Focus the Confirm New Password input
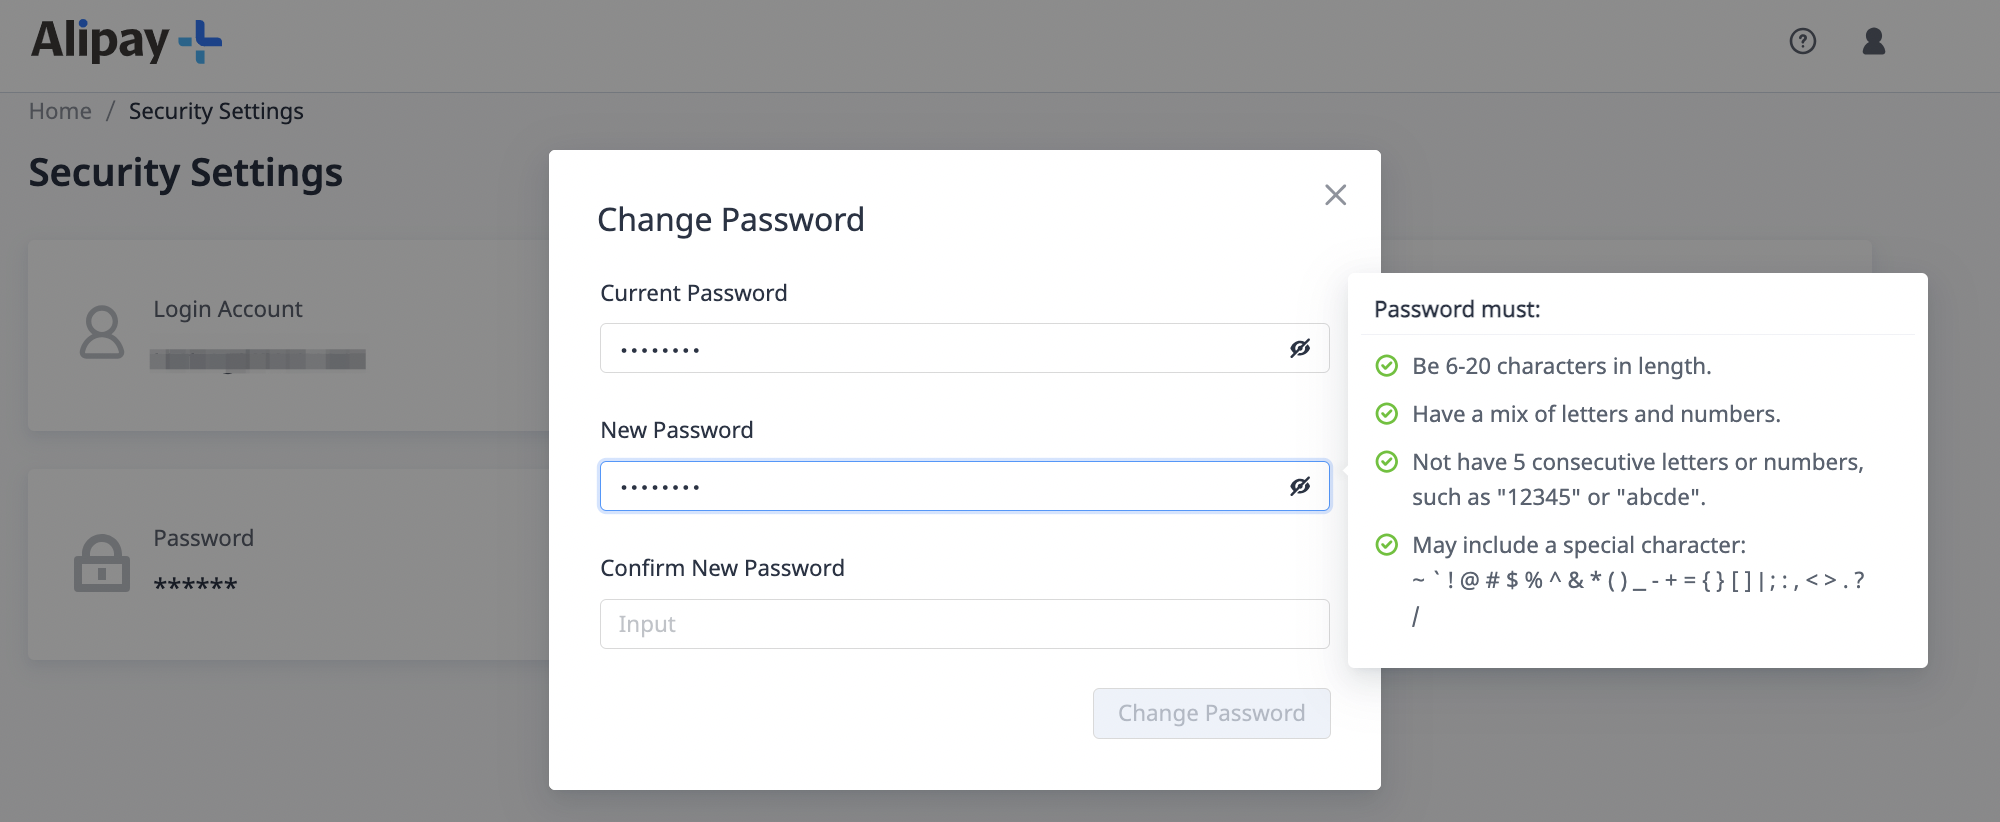Image resolution: width=2000 pixels, height=822 pixels. coord(963,623)
